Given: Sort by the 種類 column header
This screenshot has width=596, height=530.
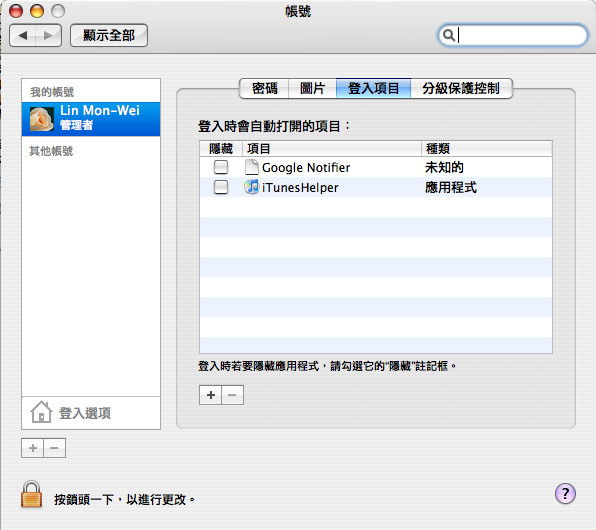Looking at the screenshot, I should click(487, 149).
